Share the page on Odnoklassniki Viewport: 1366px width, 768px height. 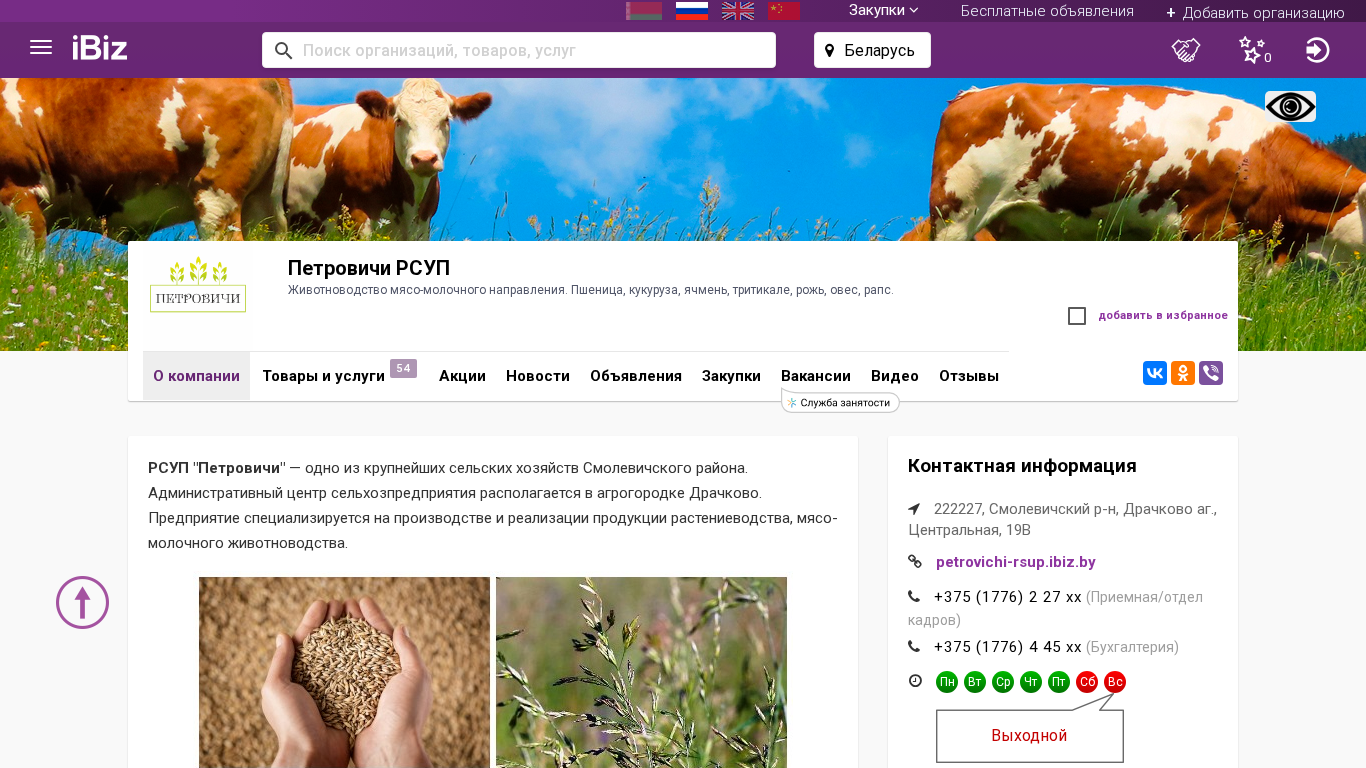click(1183, 373)
